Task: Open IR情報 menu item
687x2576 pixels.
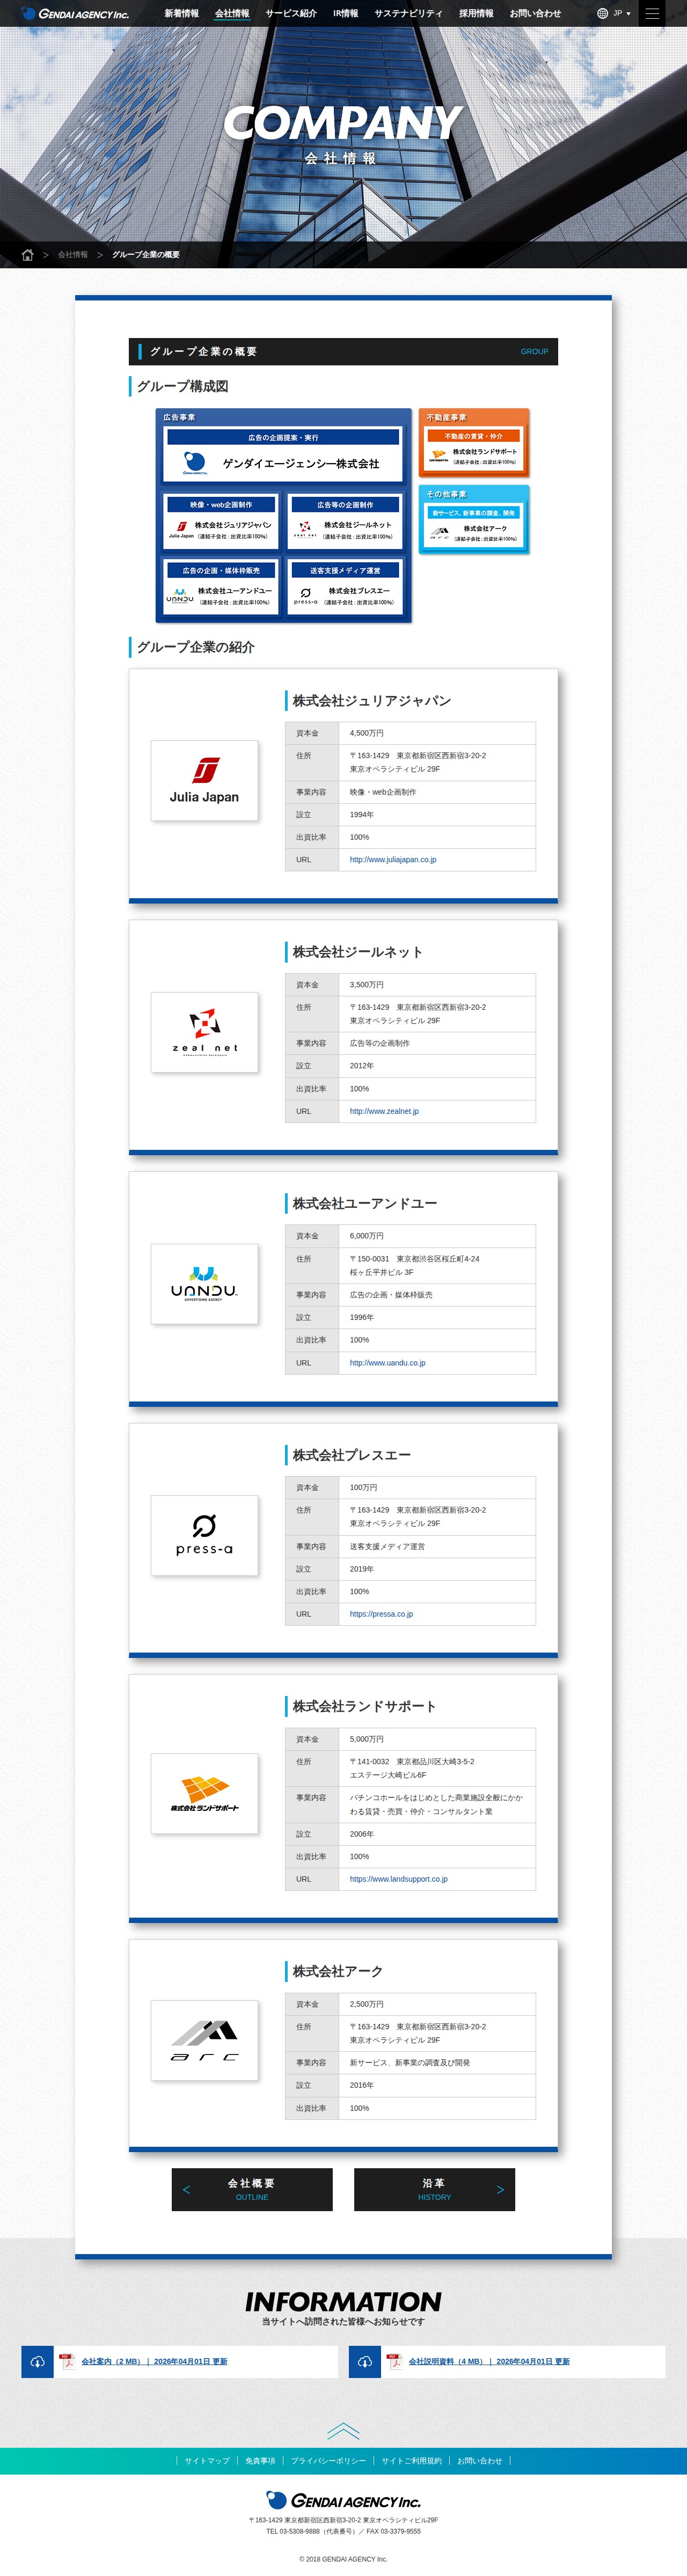Action: pos(345,14)
